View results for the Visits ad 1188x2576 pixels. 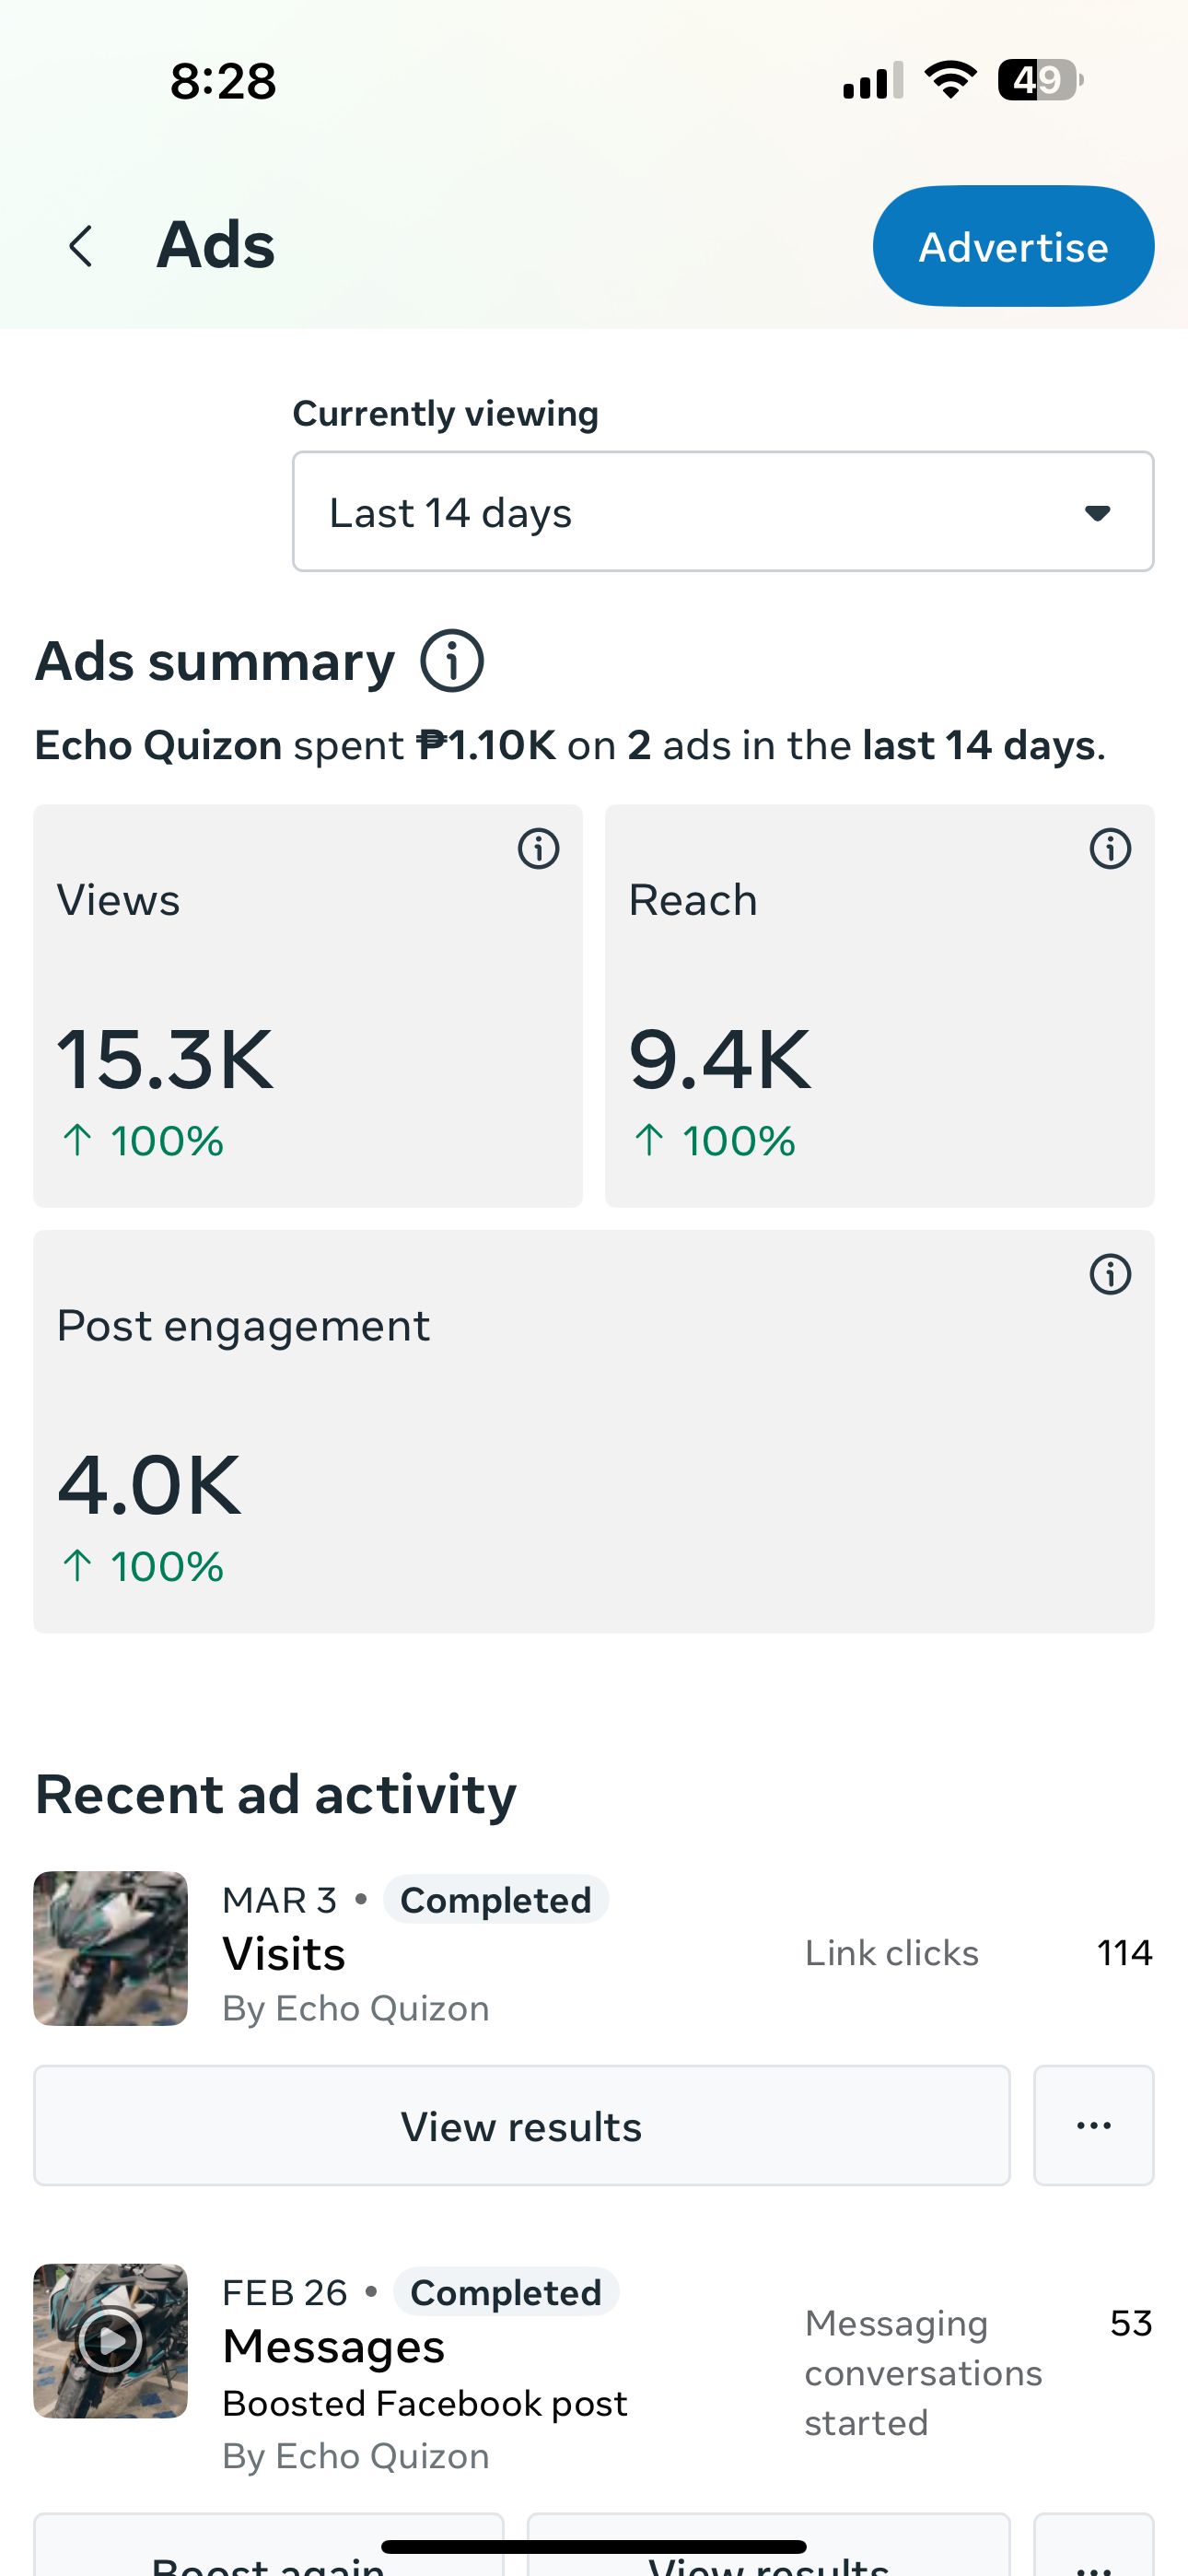click(522, 2125)
